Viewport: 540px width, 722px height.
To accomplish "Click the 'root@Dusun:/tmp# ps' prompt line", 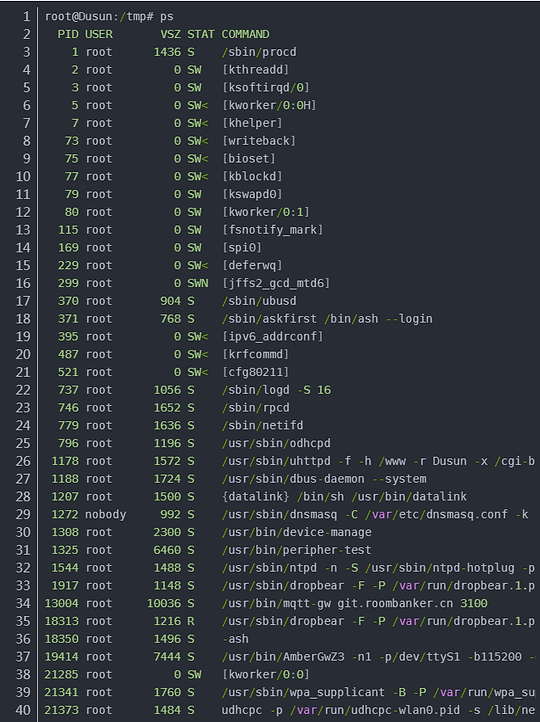I will coord(109,17).
